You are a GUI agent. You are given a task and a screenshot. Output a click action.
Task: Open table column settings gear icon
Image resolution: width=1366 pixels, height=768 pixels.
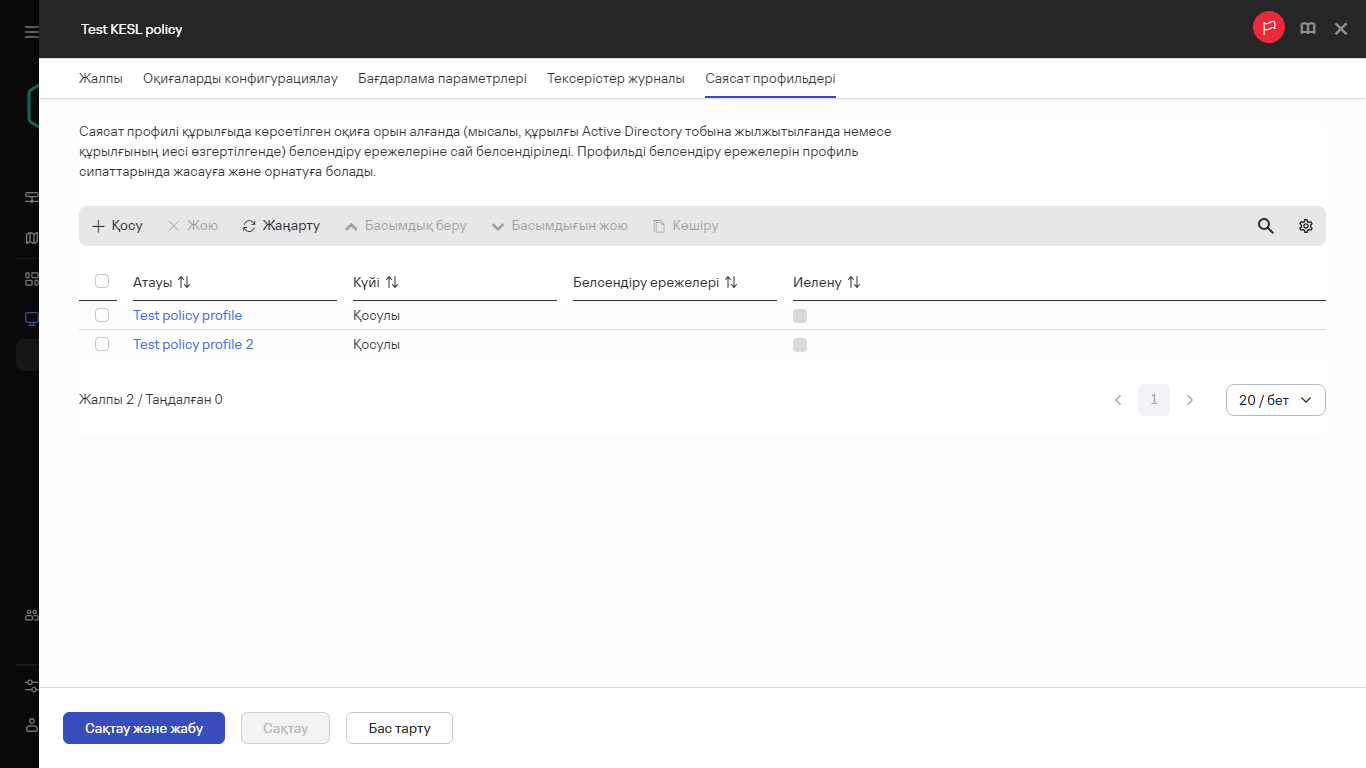coord(1305,226)
